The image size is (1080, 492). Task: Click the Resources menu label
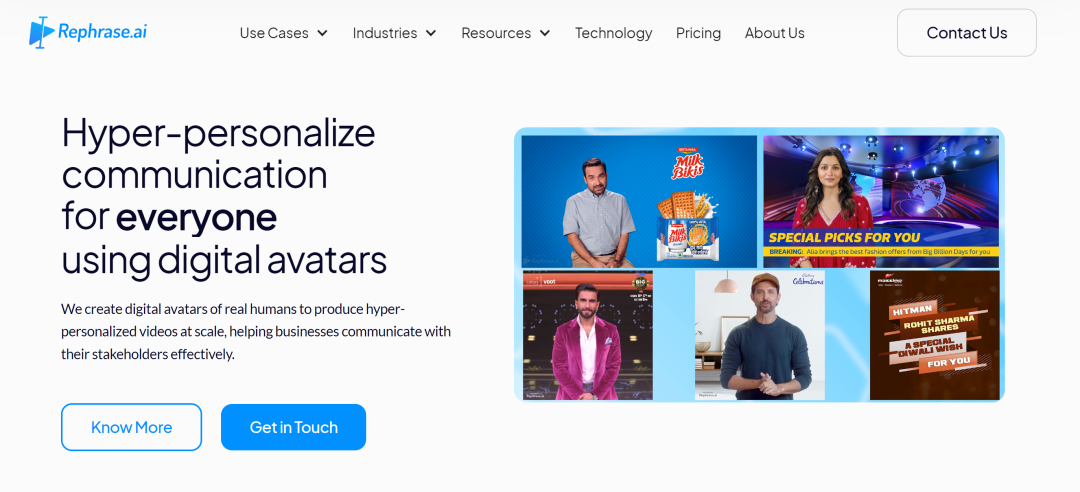click(496, 33)
